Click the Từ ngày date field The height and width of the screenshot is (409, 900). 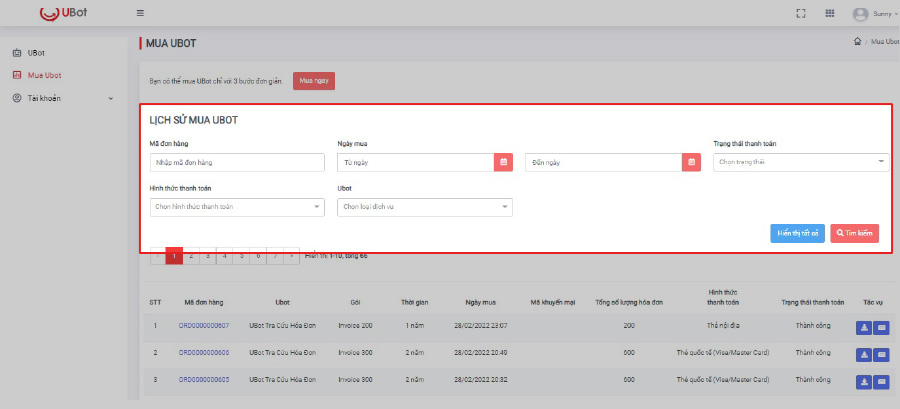[x=416, y=162]
